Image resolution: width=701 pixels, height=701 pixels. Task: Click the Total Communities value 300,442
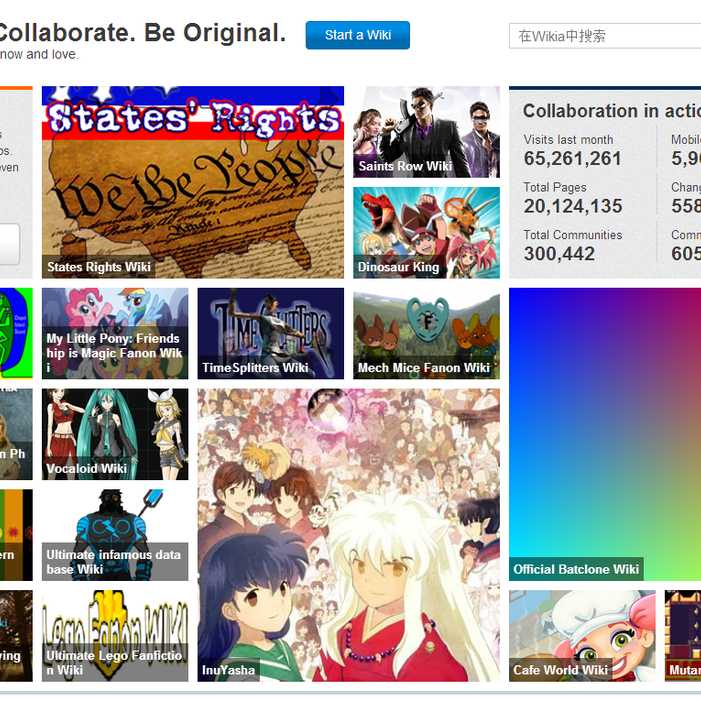[559, 254]
